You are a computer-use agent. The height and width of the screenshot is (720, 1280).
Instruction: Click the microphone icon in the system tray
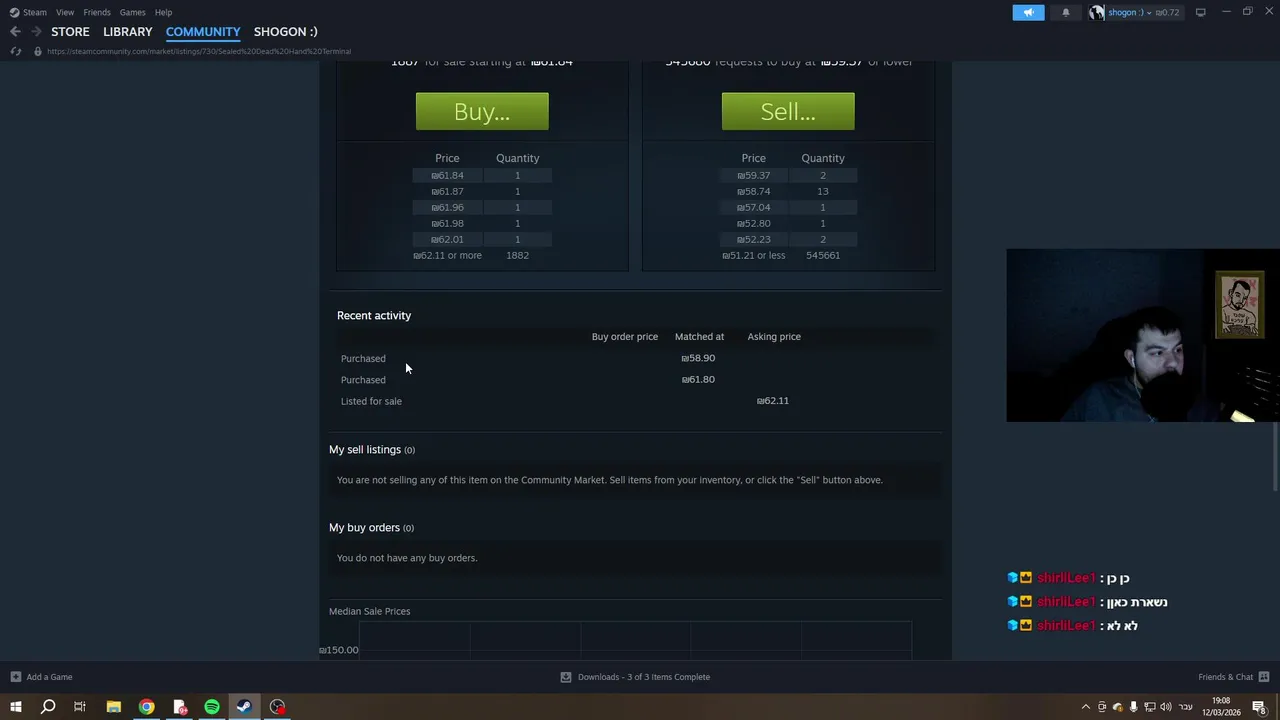tap(1133, 707)
